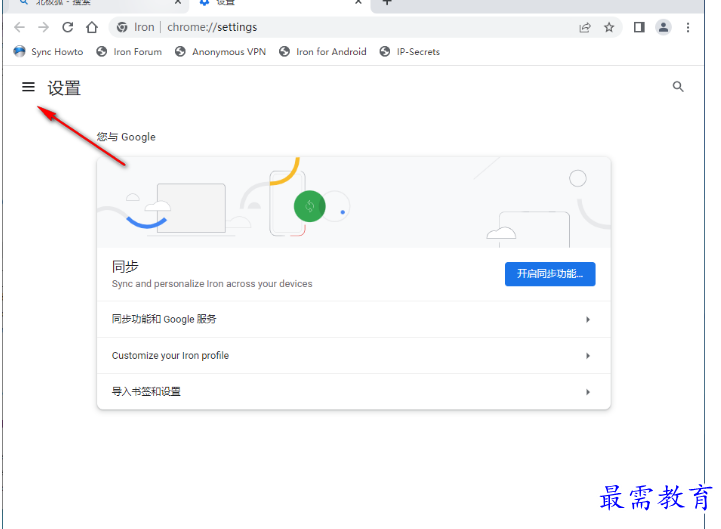Open Iron Forum bookmark
This screenshot has width=721, height=529.
[x=129, y=52]
